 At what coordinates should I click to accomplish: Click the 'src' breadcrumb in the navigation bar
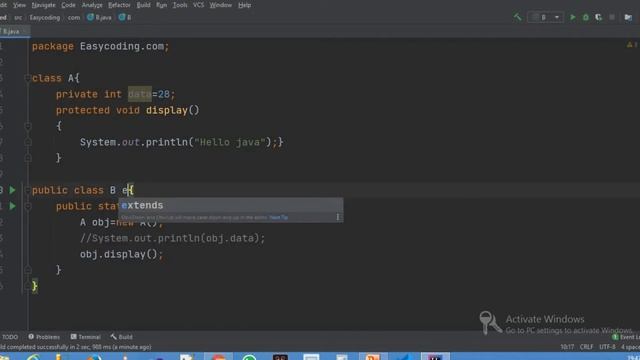[x=18, y=18]
